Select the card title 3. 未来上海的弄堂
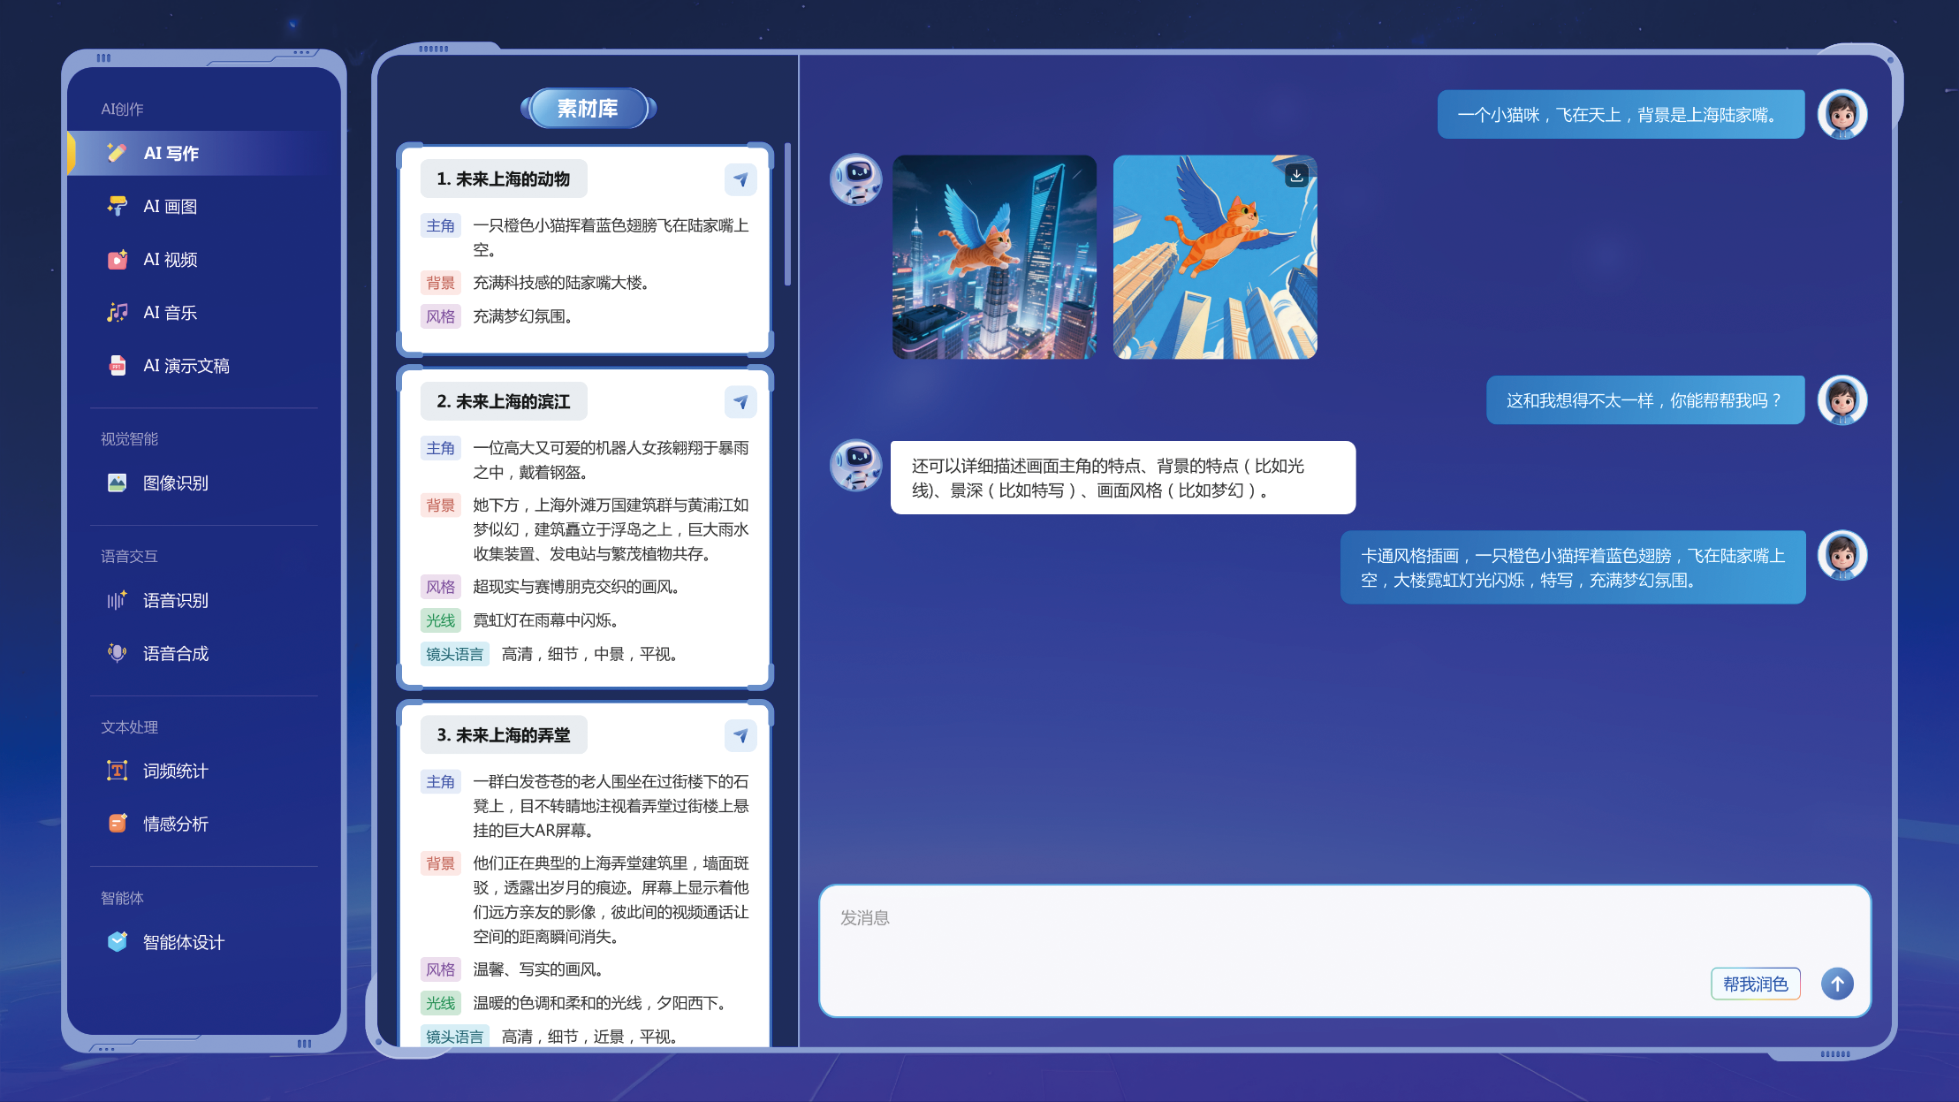The image size is (1959, 1102). coord(503,735)
